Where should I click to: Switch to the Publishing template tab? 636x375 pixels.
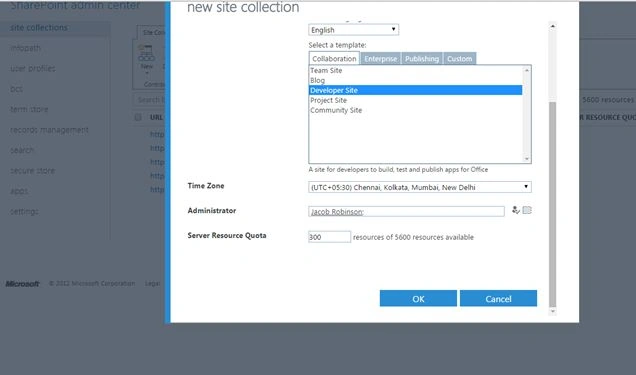pos(422,59)
